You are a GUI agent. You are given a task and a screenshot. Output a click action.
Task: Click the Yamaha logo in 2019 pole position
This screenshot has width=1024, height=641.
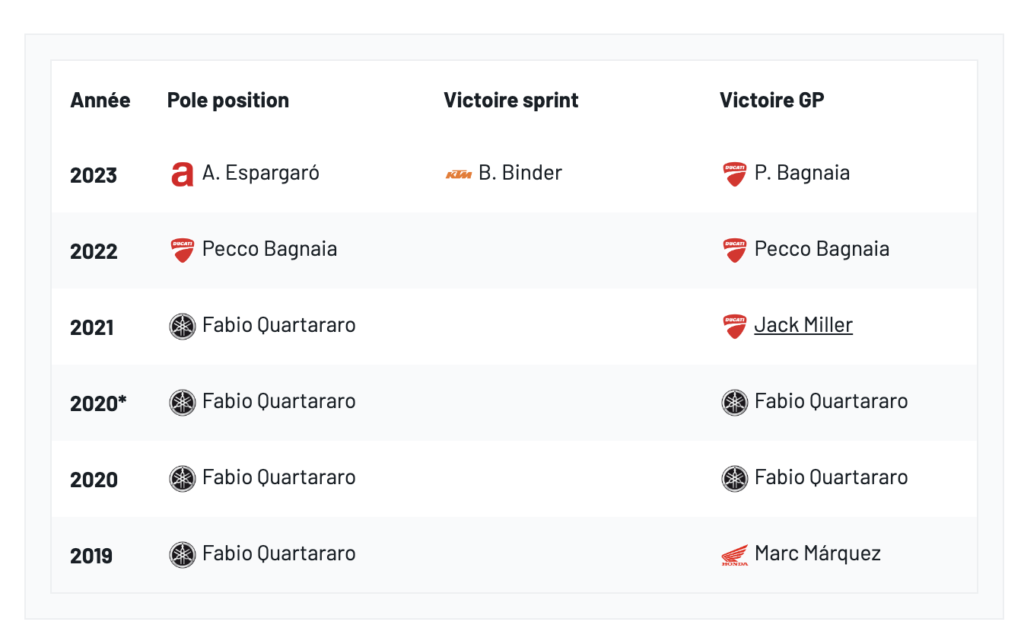pos(181,555)
